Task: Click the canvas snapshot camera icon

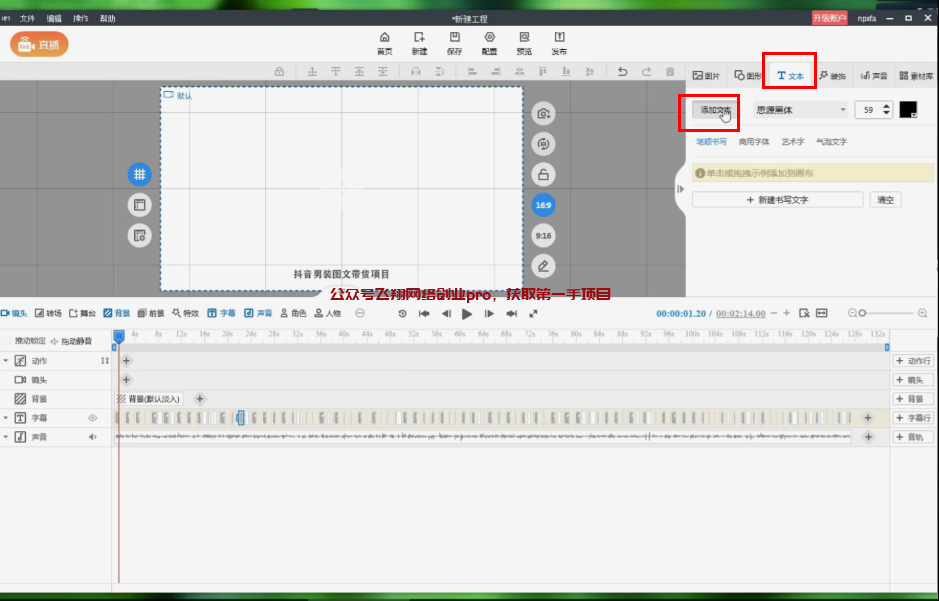Action: (543, 113)
